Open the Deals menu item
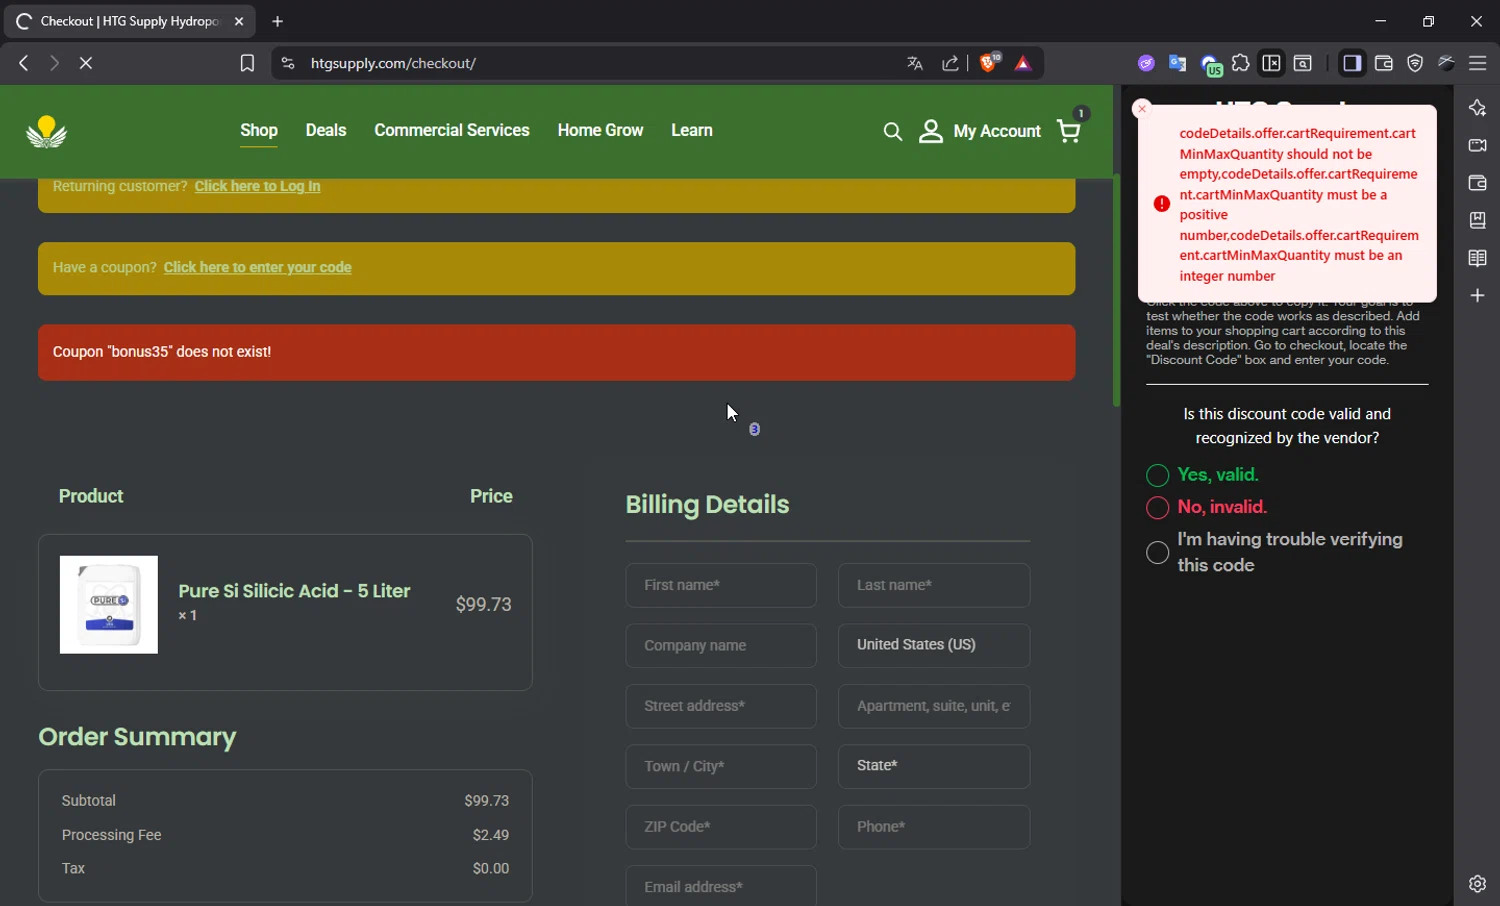The width and height of the screenshot is (1500, 906). (x=326, y=130)
